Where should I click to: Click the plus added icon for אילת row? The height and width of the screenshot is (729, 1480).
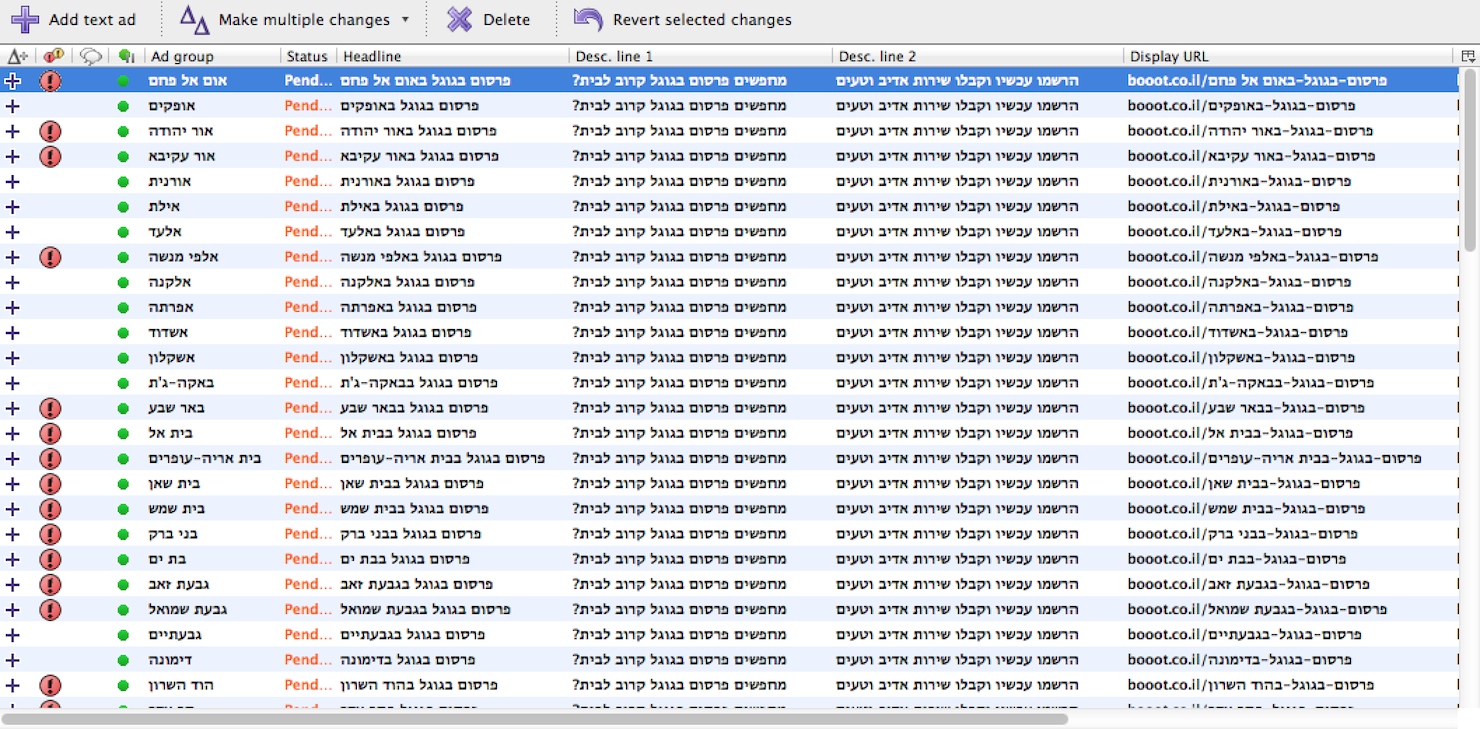coord(13,206)
